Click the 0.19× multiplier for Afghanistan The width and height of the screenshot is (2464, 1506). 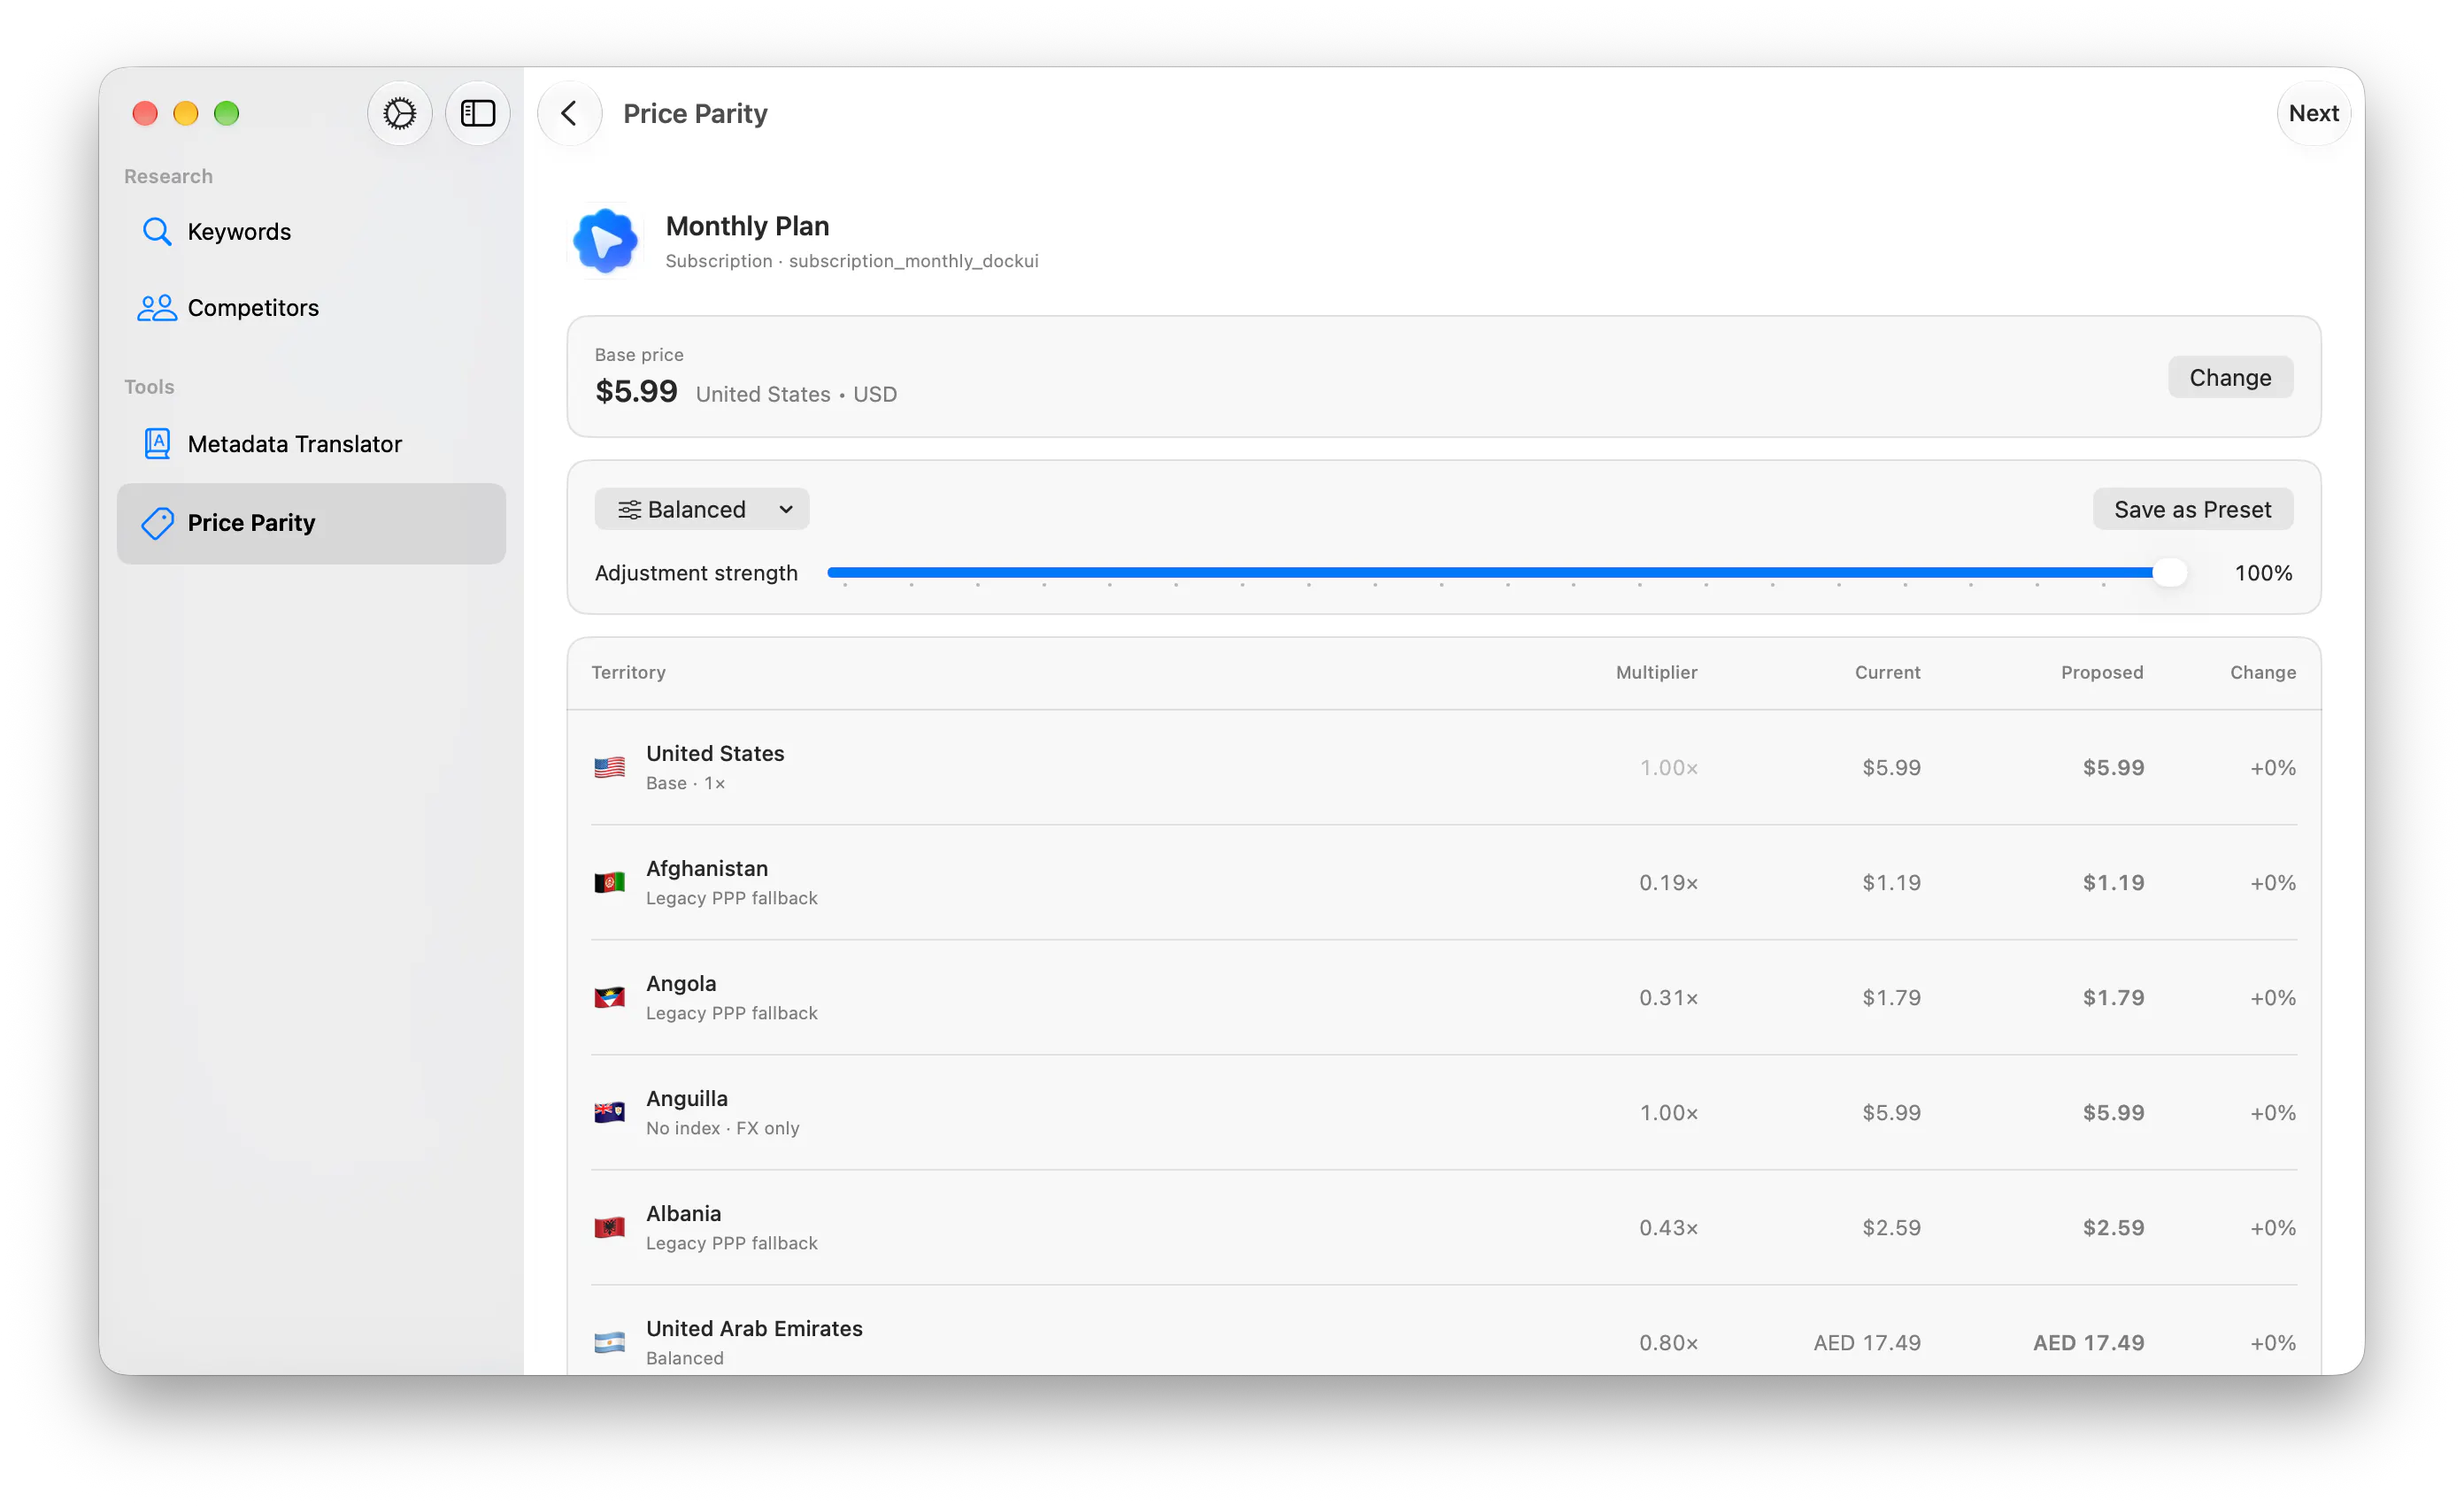pos(1668,882)
